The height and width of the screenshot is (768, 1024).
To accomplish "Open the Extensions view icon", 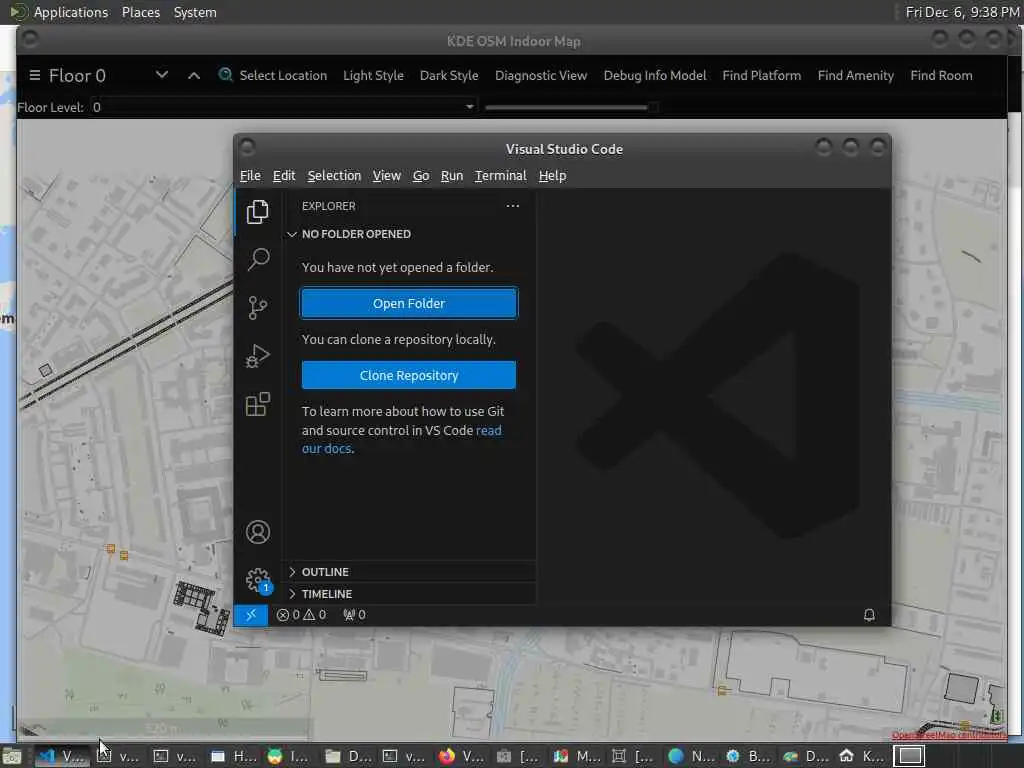I will click(x=258, y=404).
